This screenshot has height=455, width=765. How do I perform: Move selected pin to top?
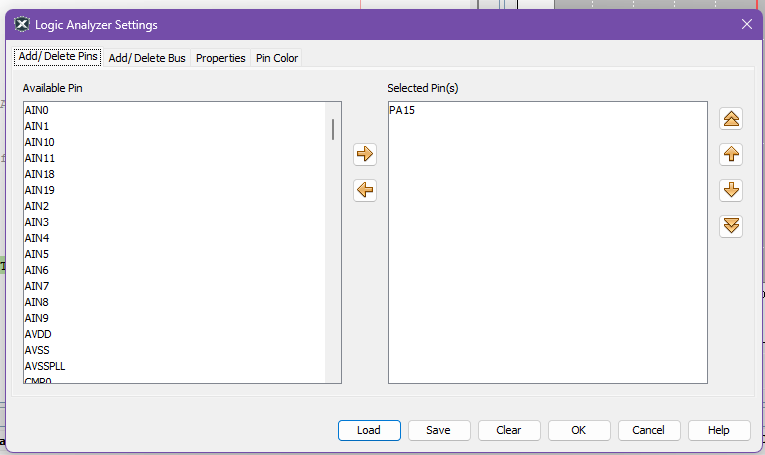click(x=731, y=119)
